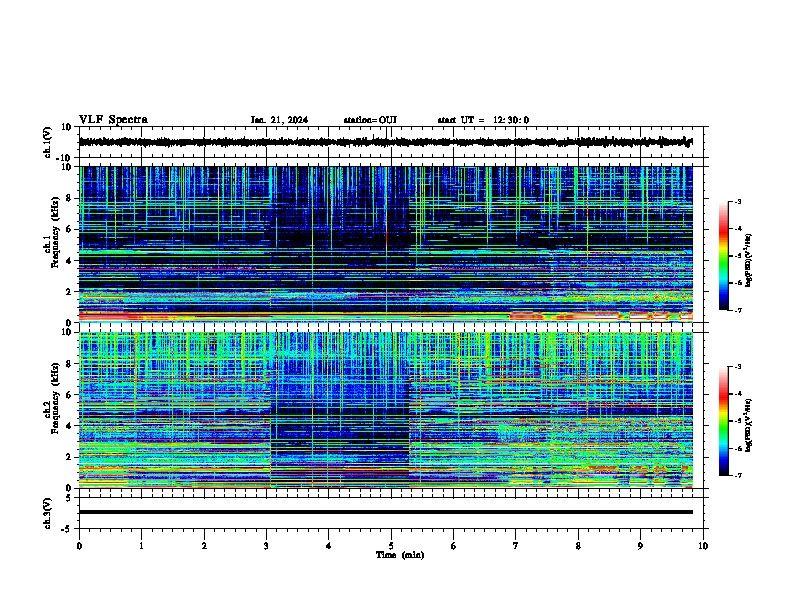Click the time axis tick label "7"
This screenshot has height=612, width=792.
click(x=516, y=546)
